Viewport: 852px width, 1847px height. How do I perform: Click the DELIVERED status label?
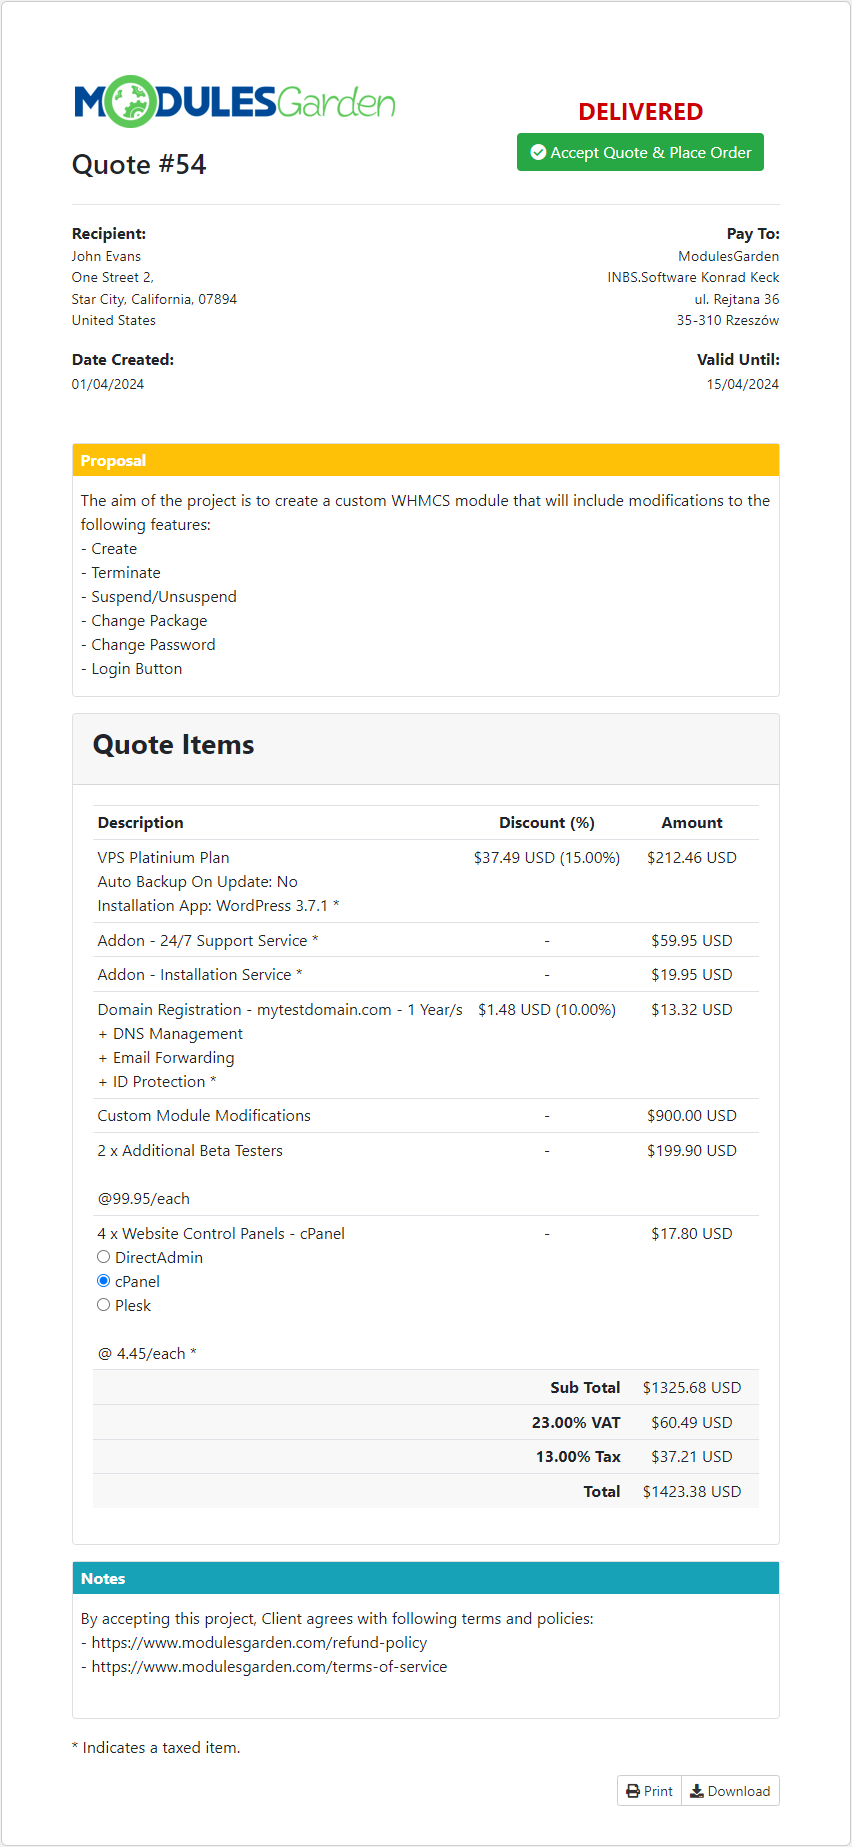pos(640,112)
